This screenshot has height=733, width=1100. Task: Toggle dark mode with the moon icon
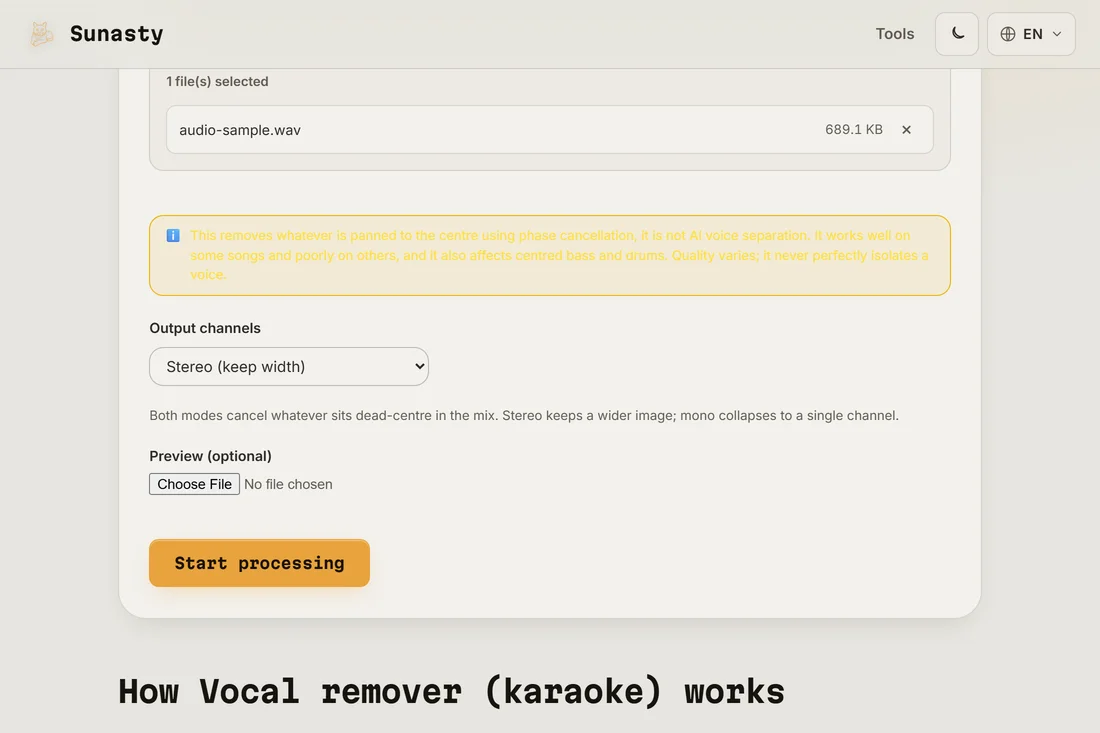click(x=957, y=34)
